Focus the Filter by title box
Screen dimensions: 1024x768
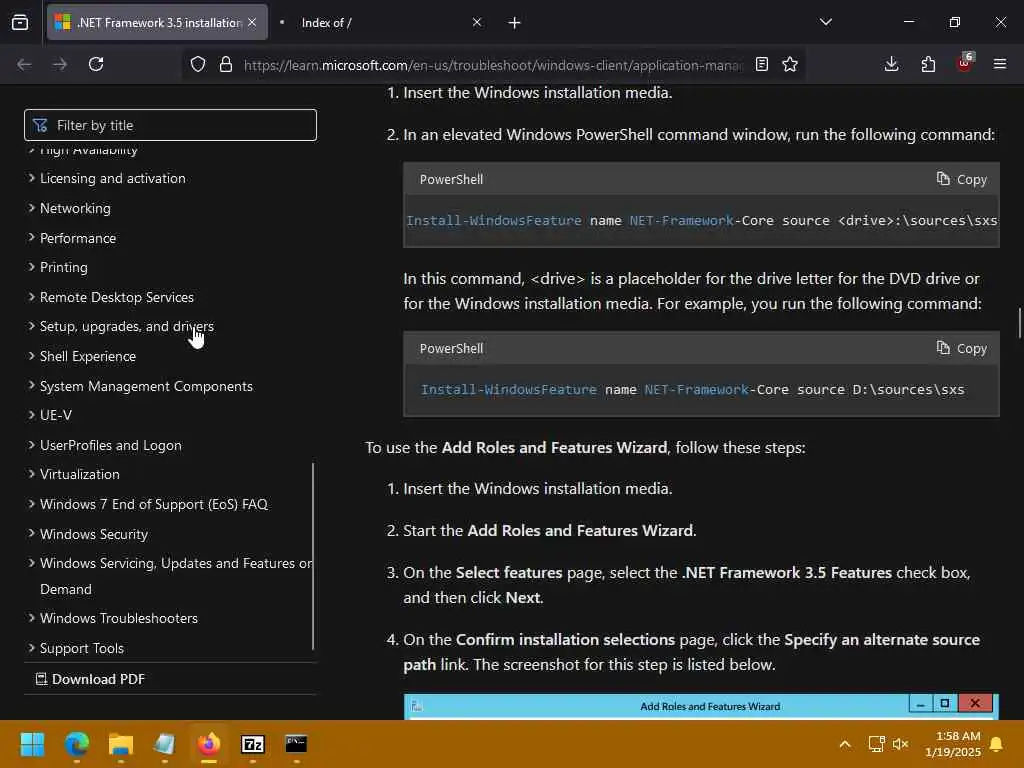pos(170,125)
